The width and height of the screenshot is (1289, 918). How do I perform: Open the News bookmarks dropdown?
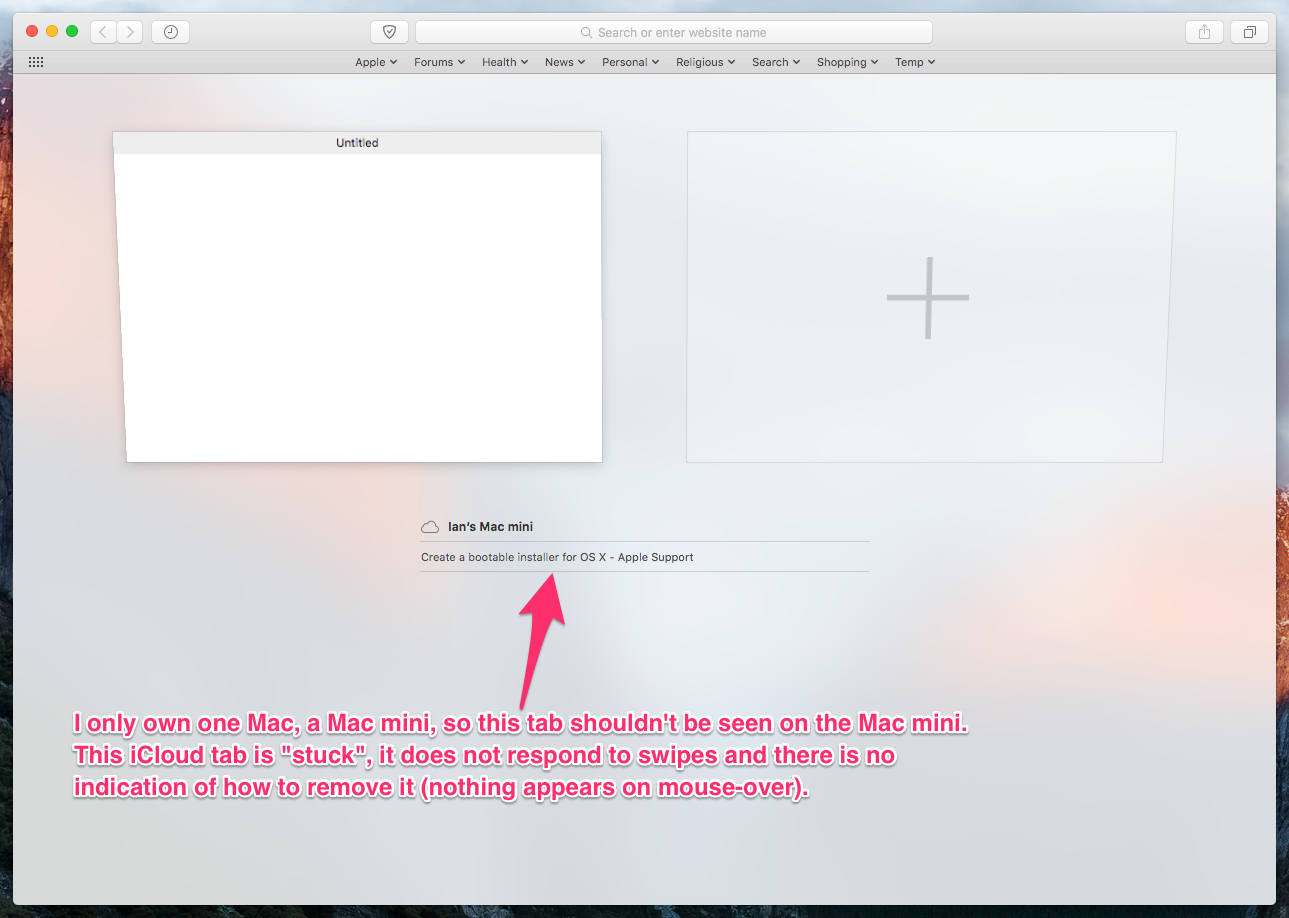click(x=565, y=62)
